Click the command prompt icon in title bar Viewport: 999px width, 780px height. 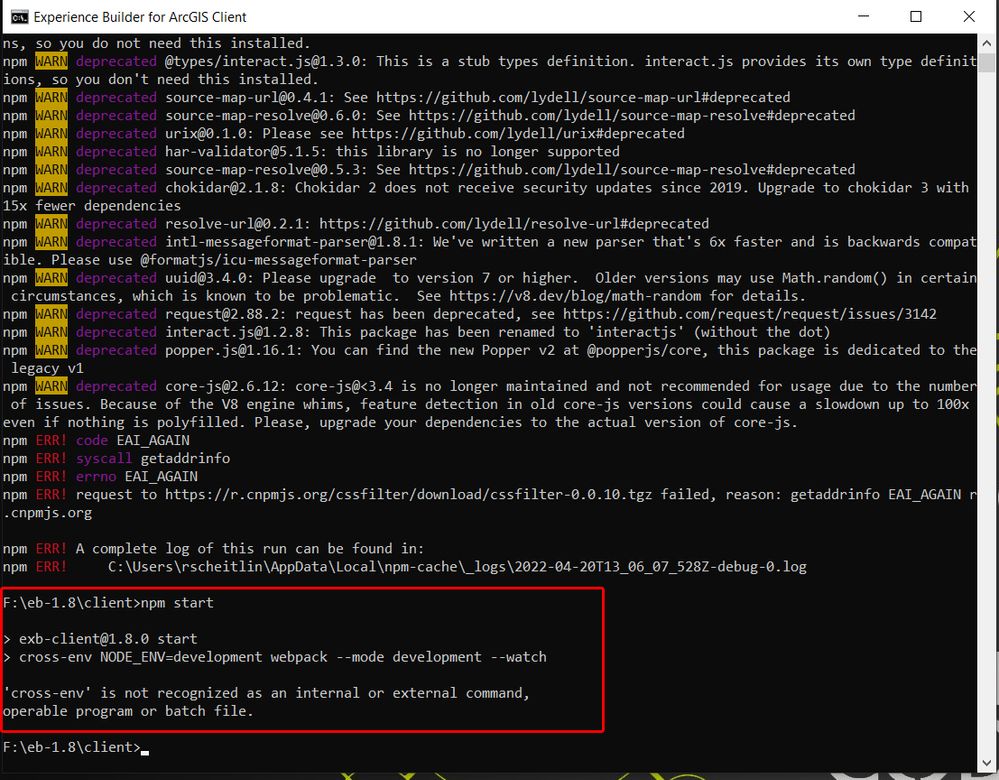click(19, 17)
